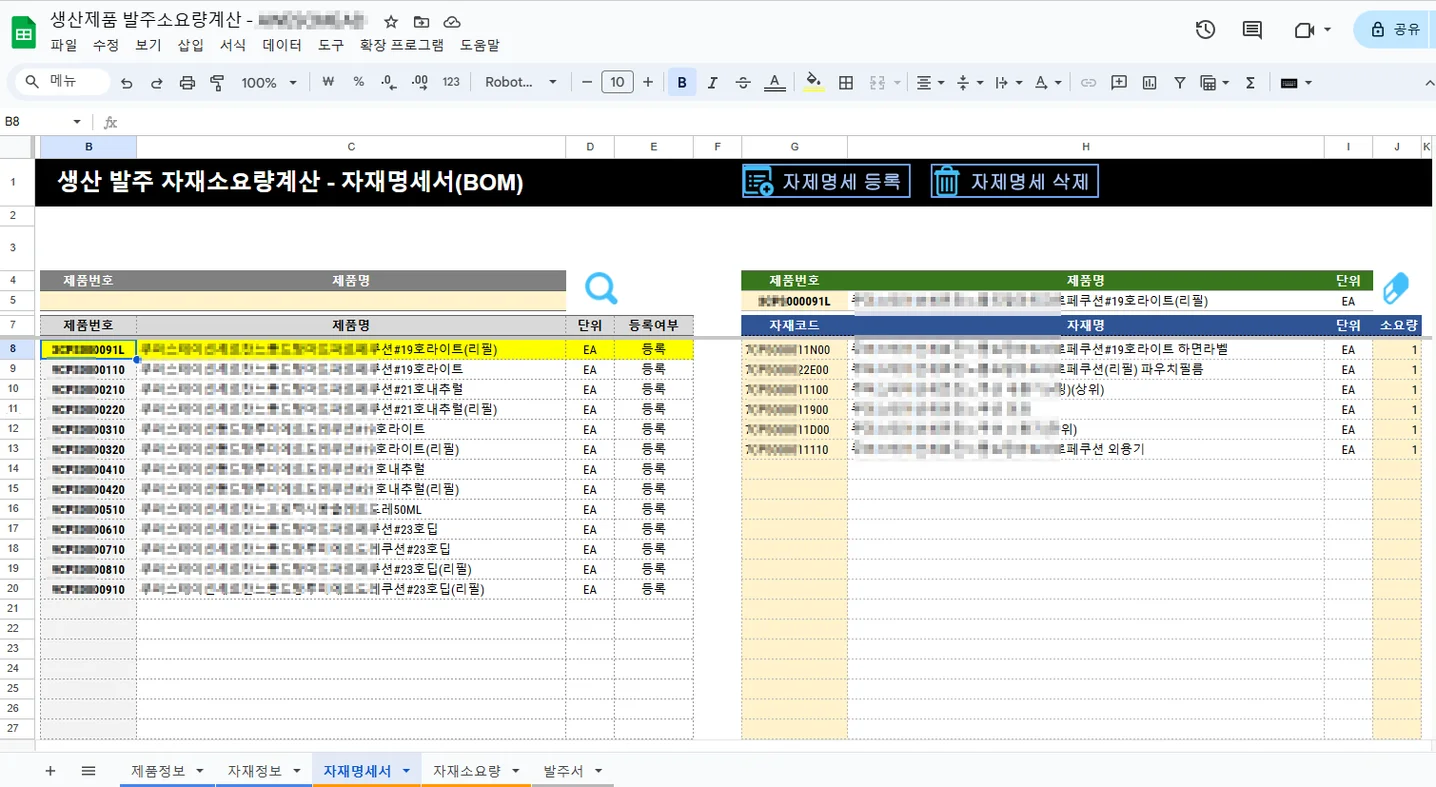
Task: Decrease decimal places icon
Action: tap(389, 82)
